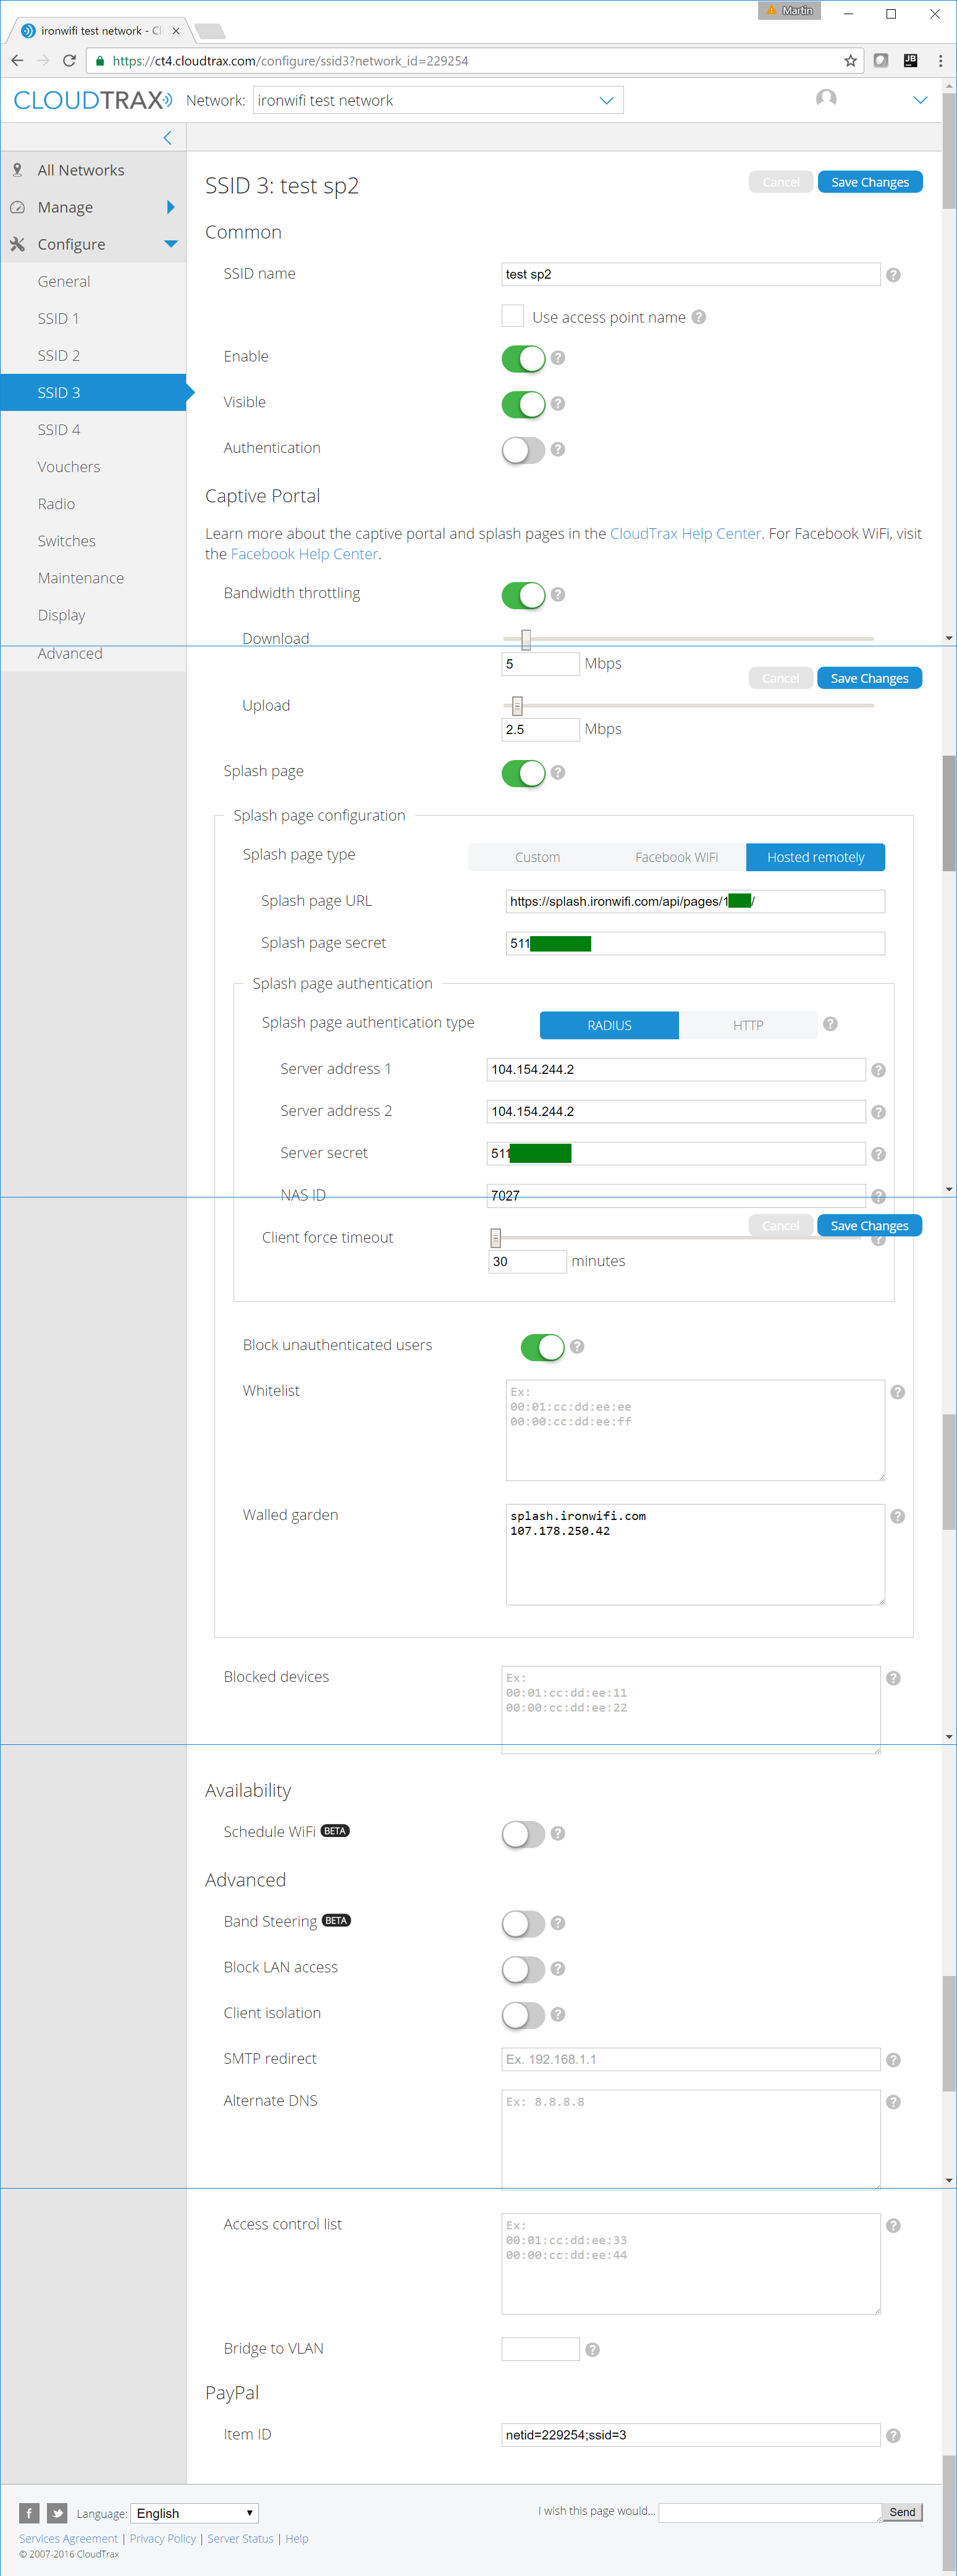Open All Networks in sidebar

tap(81, 170)
